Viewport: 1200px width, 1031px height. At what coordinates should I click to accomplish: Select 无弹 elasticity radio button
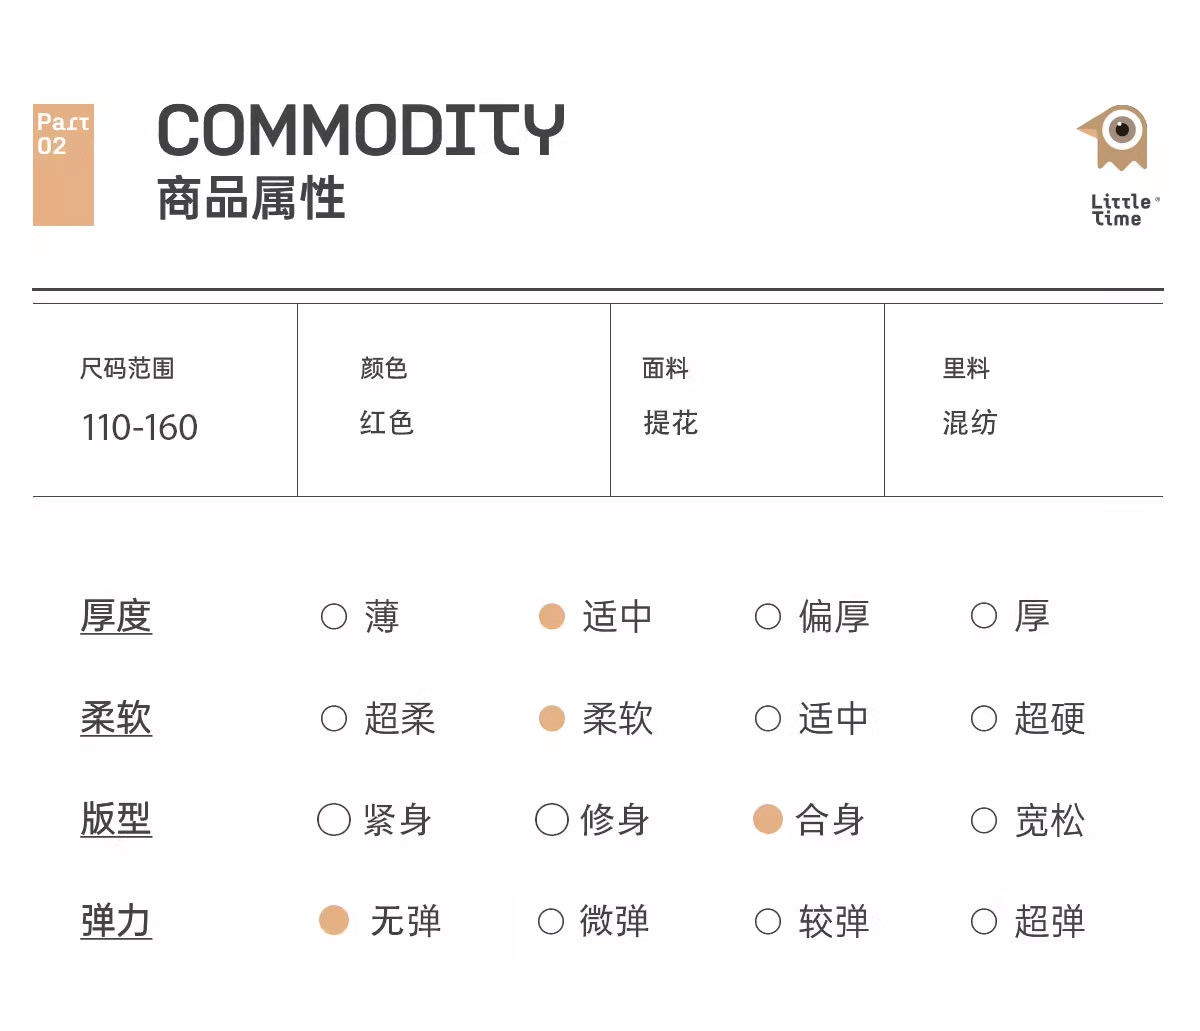click(x=334, y=920)
